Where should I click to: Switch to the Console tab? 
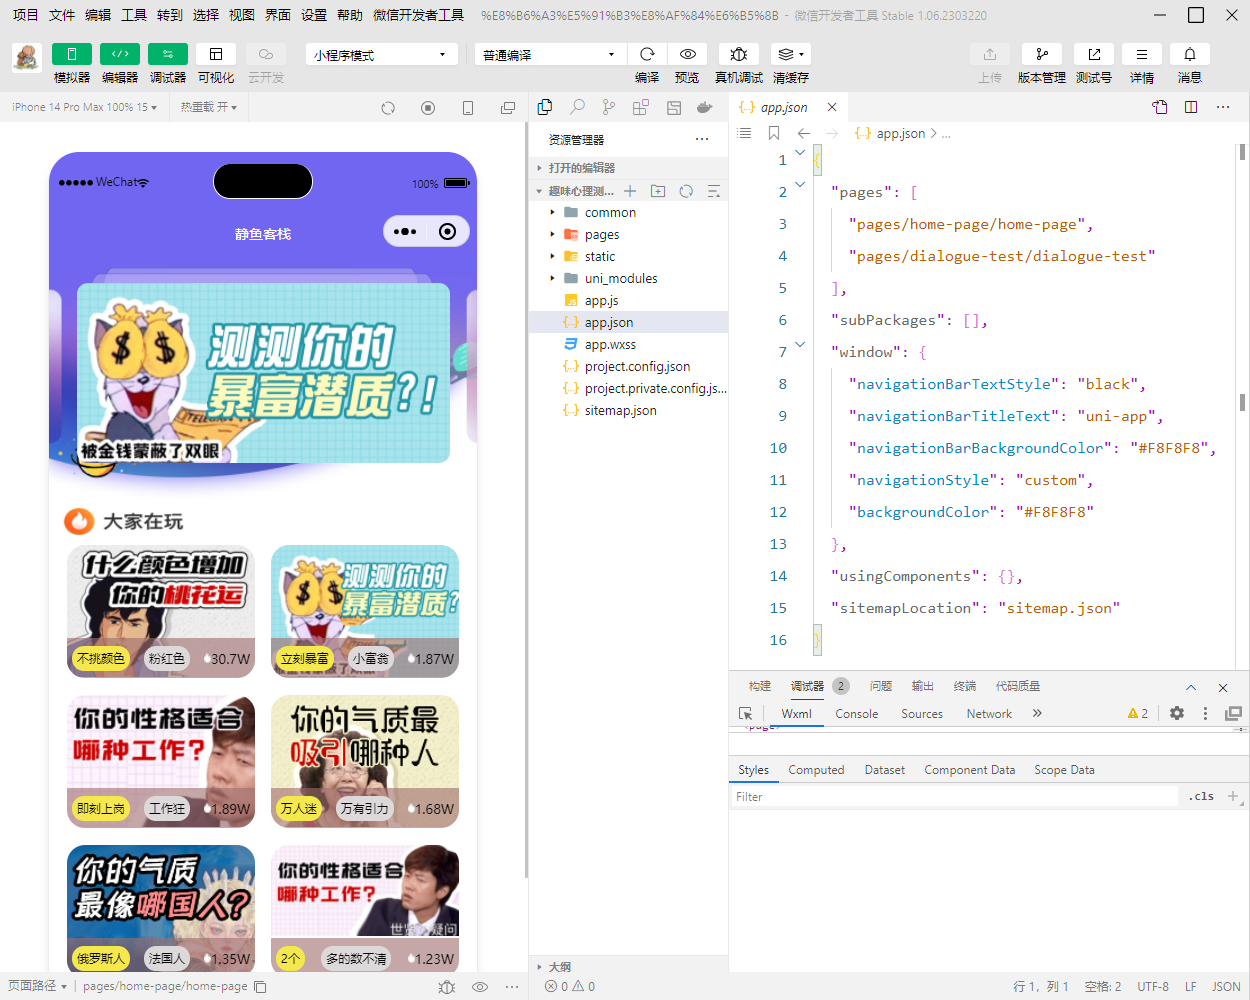tap(856, 714)
